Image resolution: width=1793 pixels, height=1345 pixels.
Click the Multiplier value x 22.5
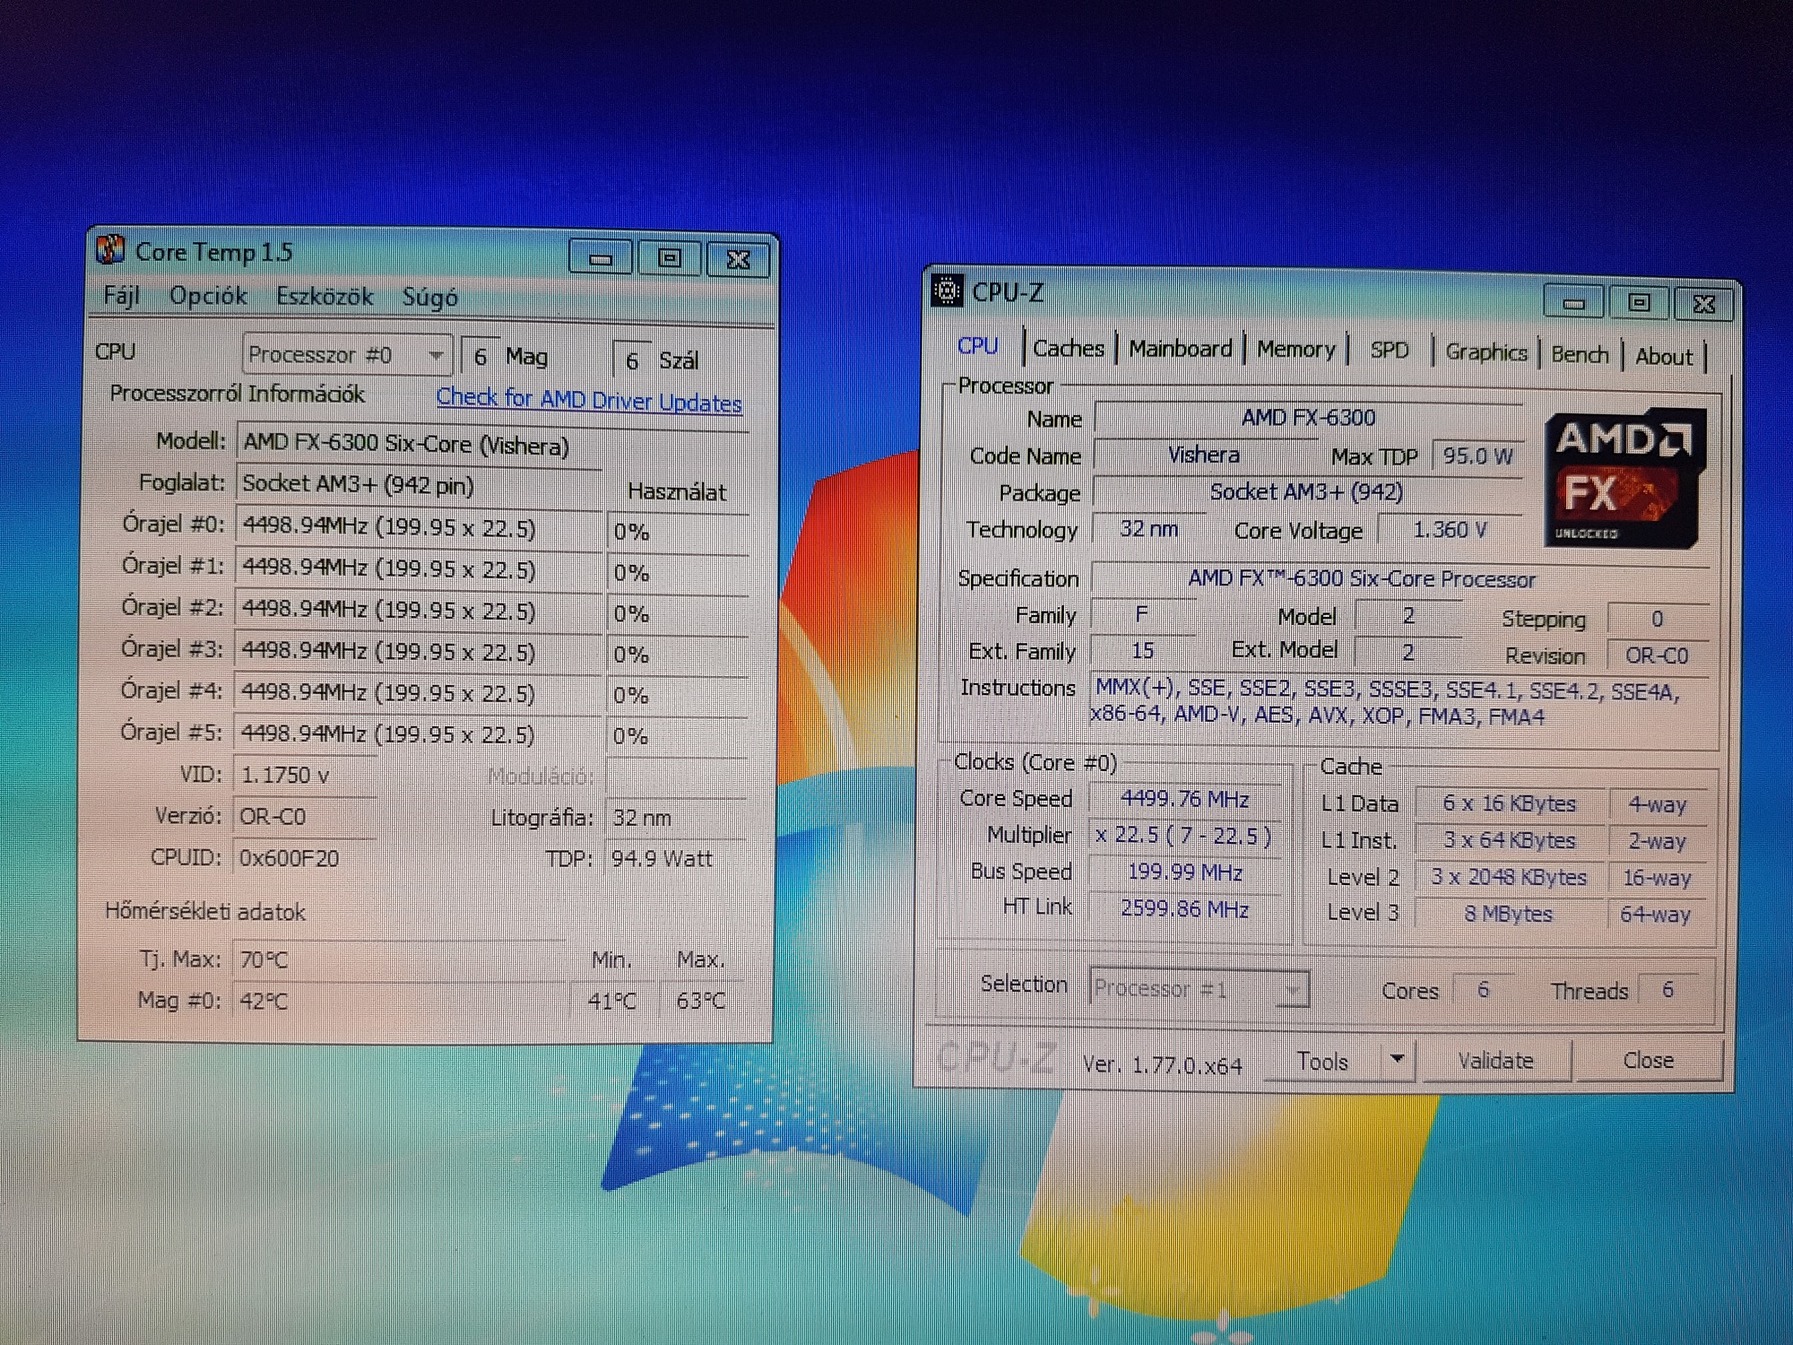click(x=1184, y=835)
